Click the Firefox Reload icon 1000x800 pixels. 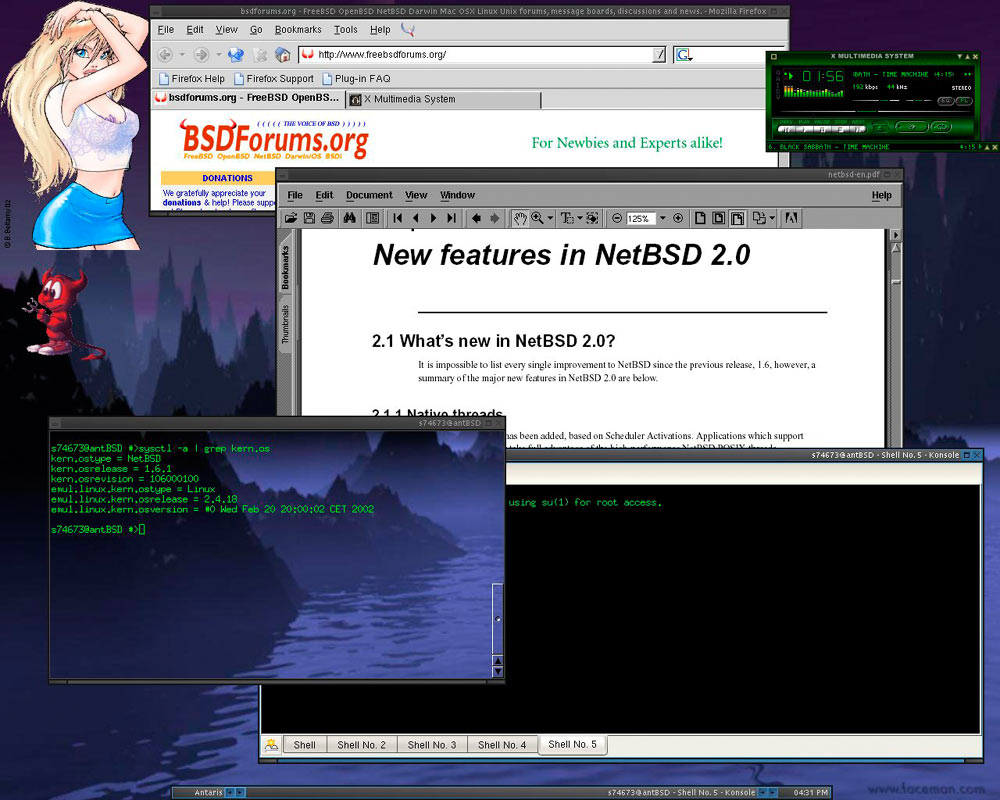coord(235,55)
